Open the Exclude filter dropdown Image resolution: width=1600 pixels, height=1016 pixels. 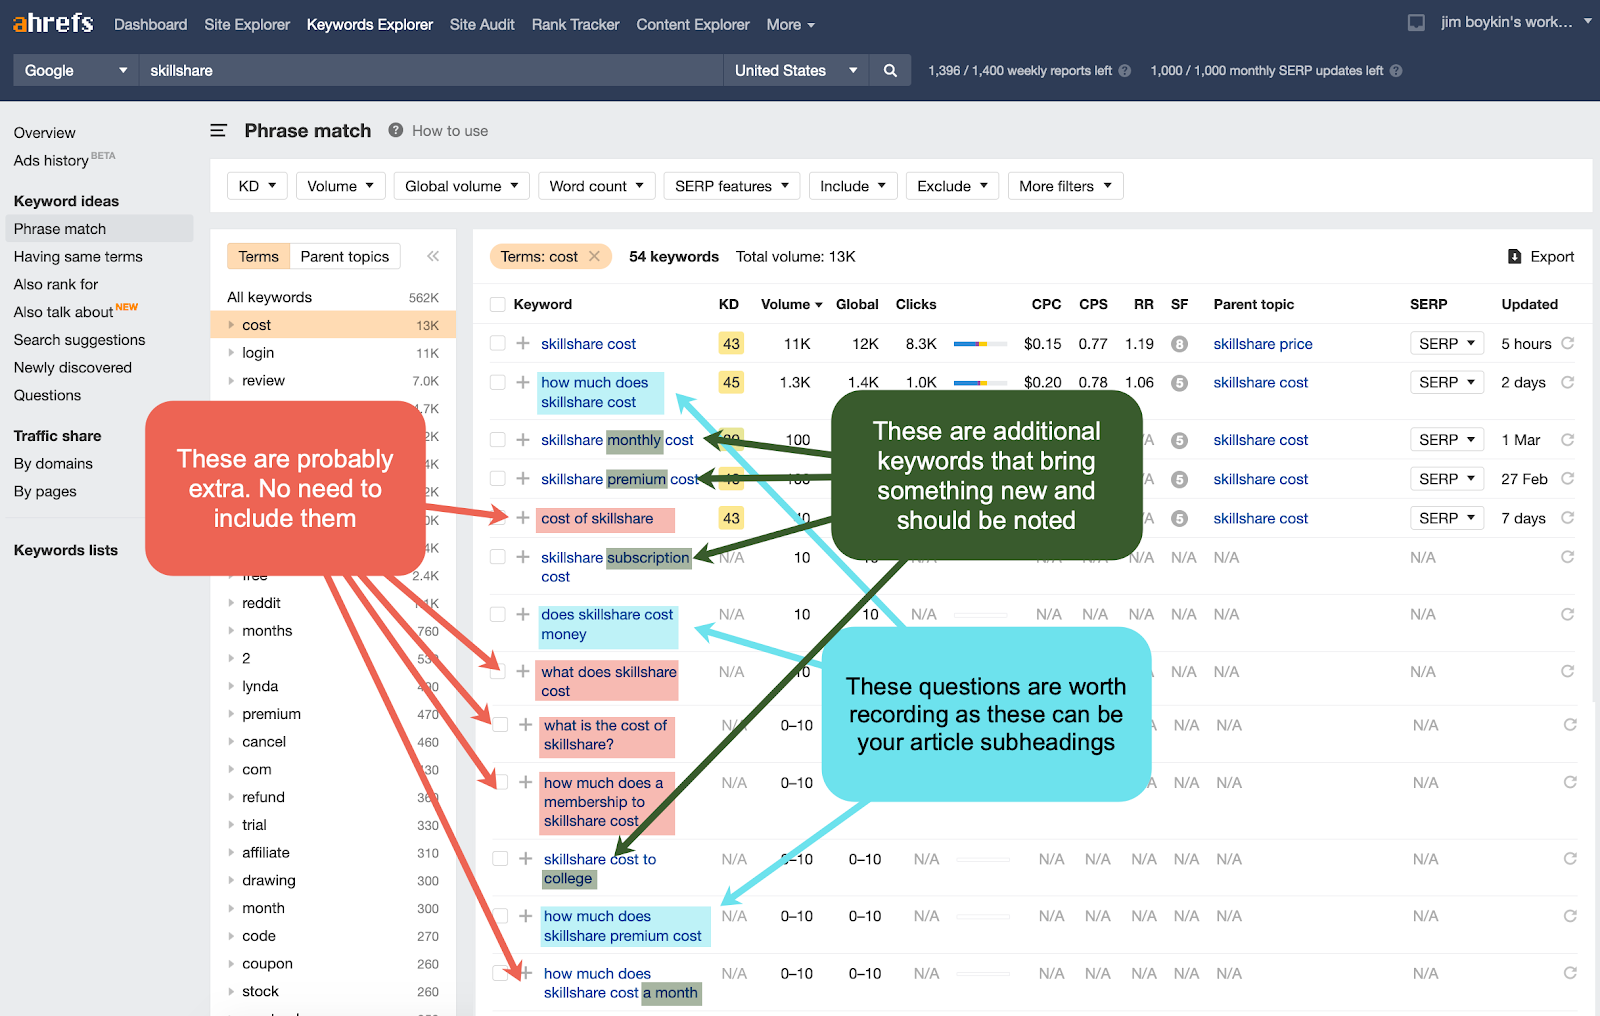(952, 186)
